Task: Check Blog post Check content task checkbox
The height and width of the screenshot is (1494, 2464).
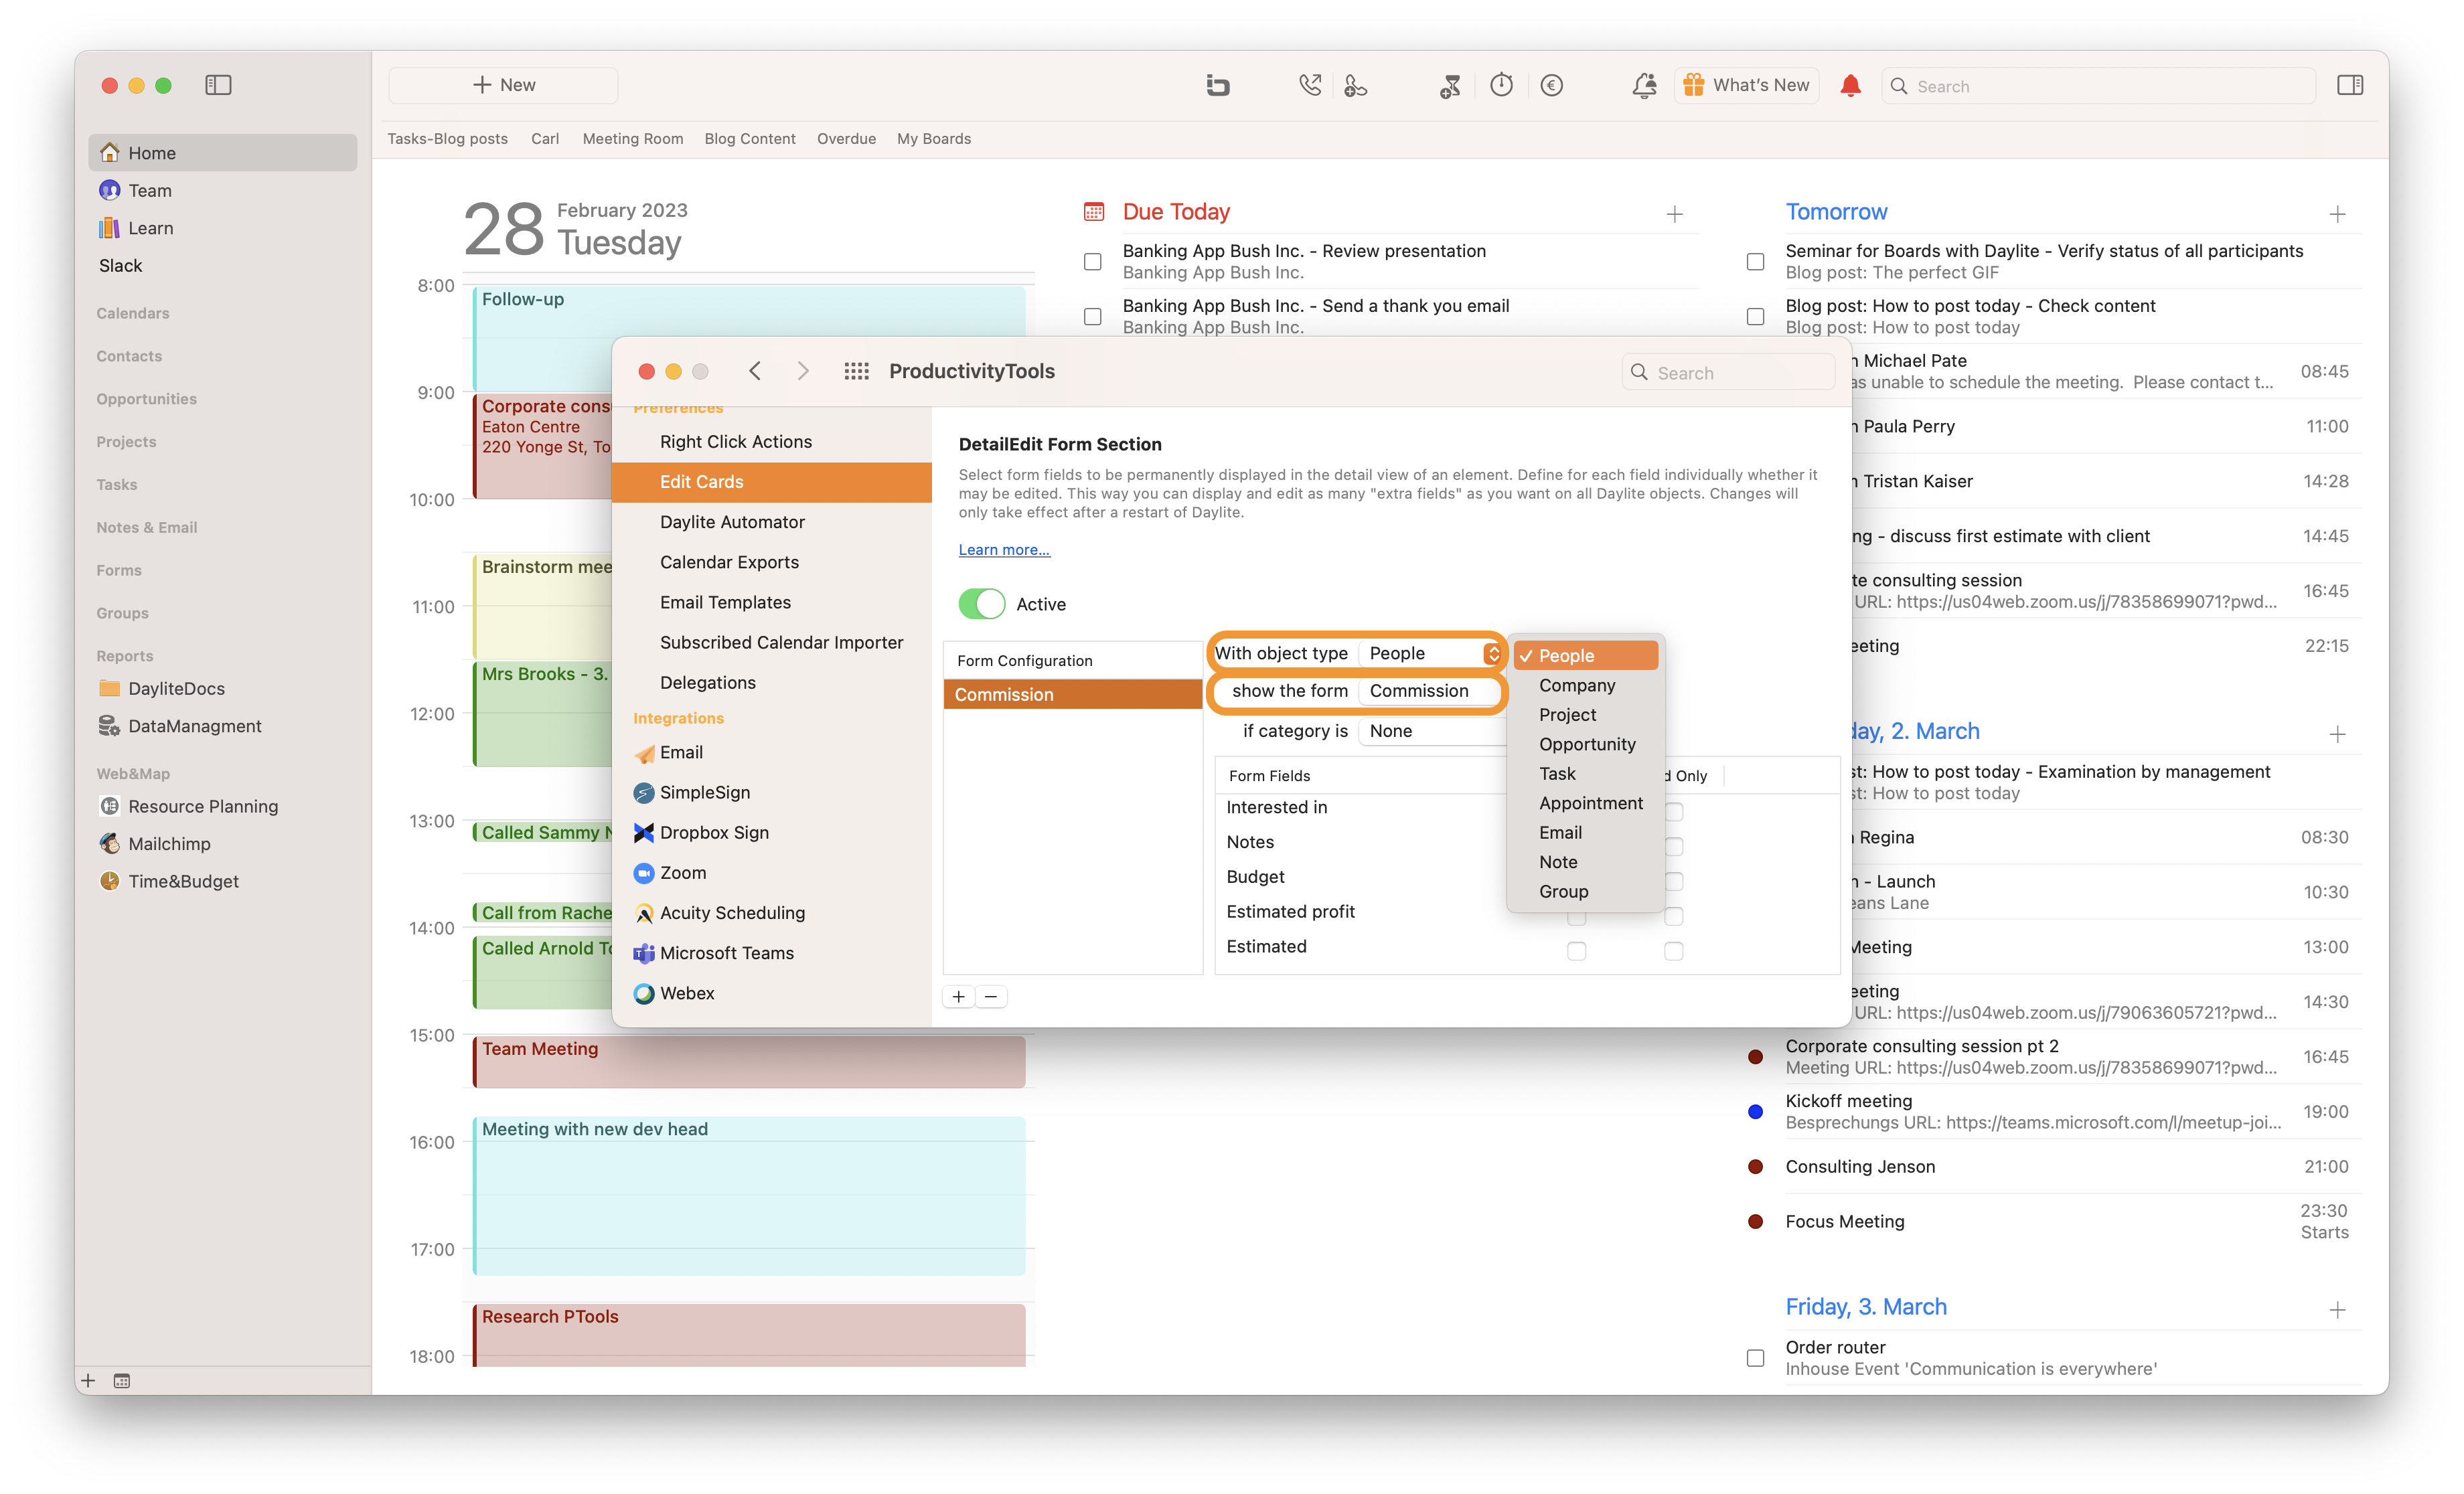Action: pyautogui.click(x=1755, y=316)
